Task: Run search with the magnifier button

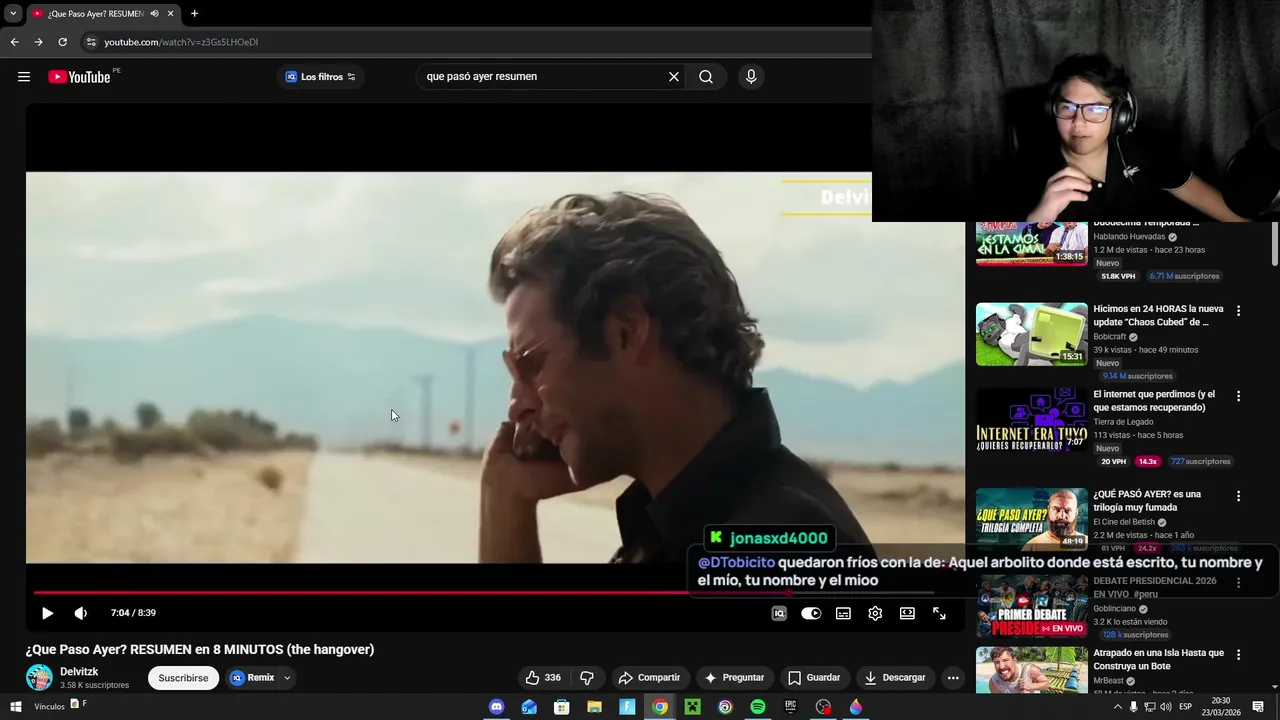Action: 706,77
